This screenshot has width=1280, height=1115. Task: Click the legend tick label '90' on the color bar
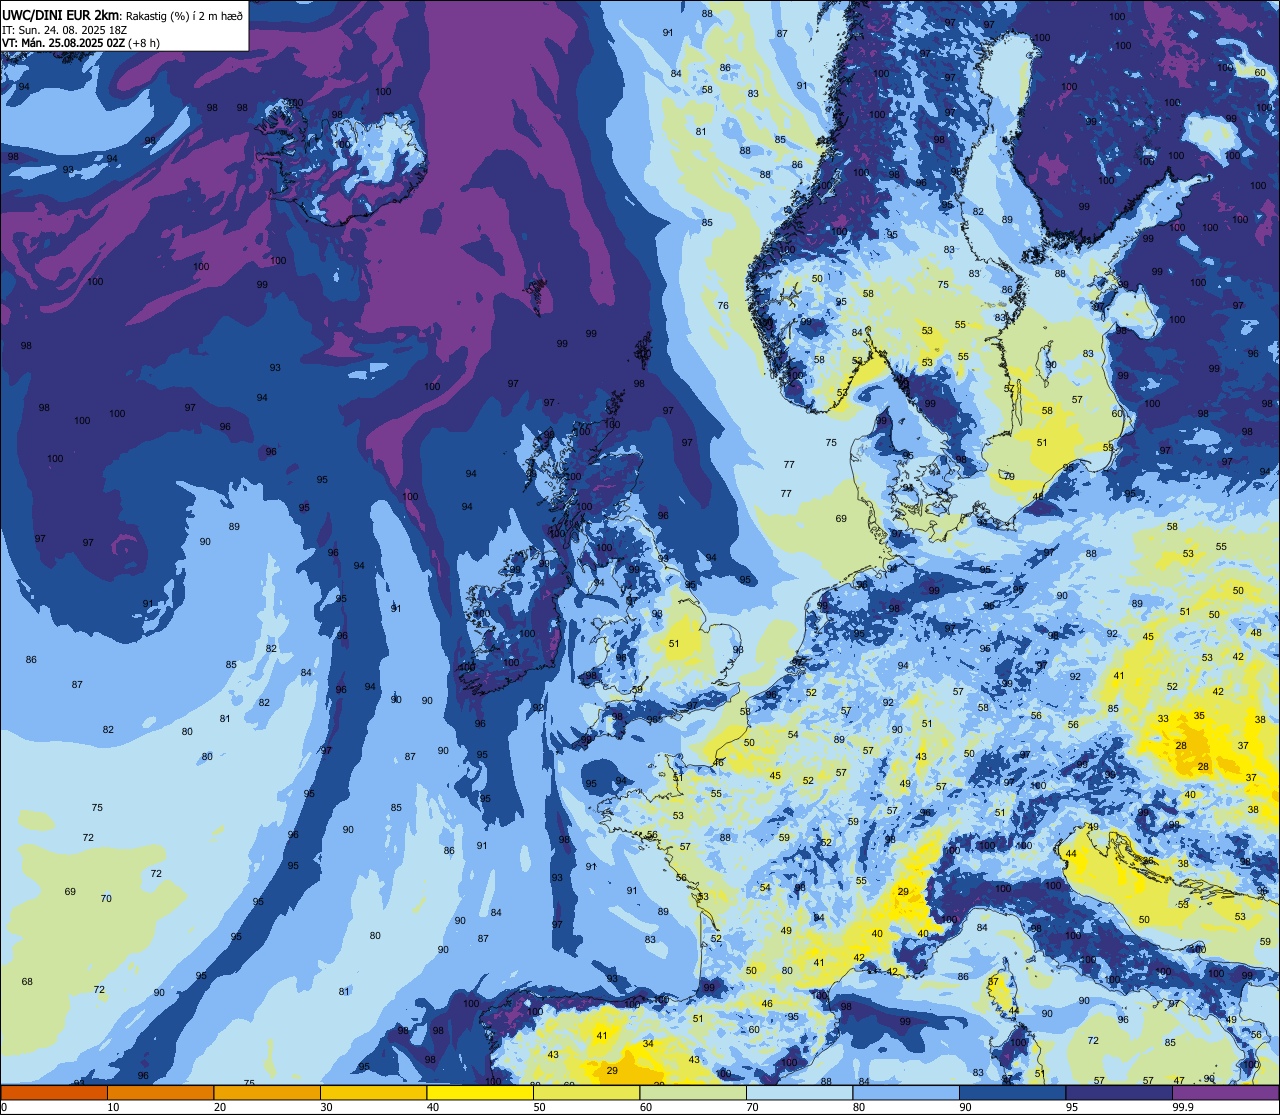965,1106
